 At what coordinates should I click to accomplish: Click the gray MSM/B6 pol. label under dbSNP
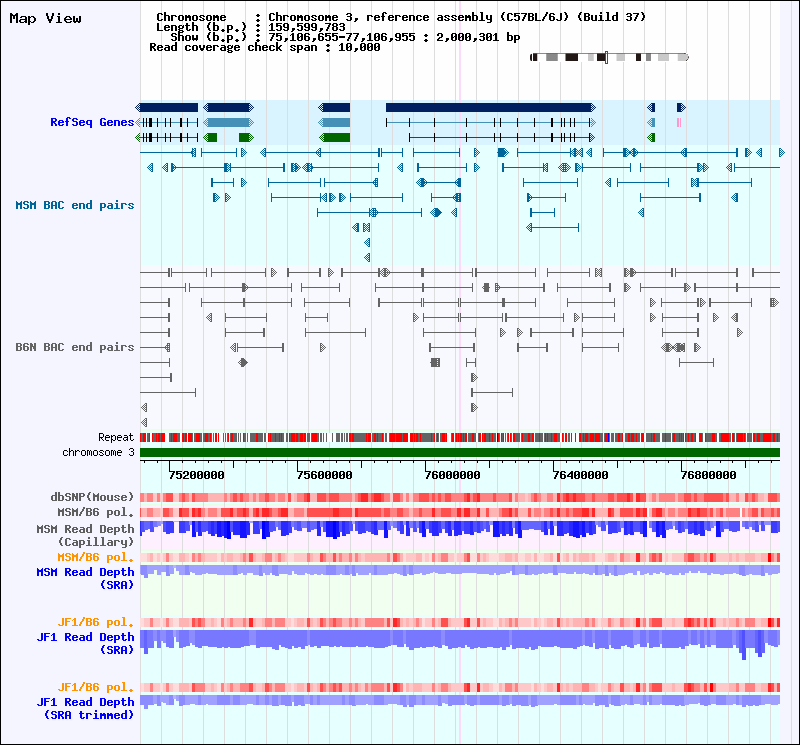click(95, 512)
